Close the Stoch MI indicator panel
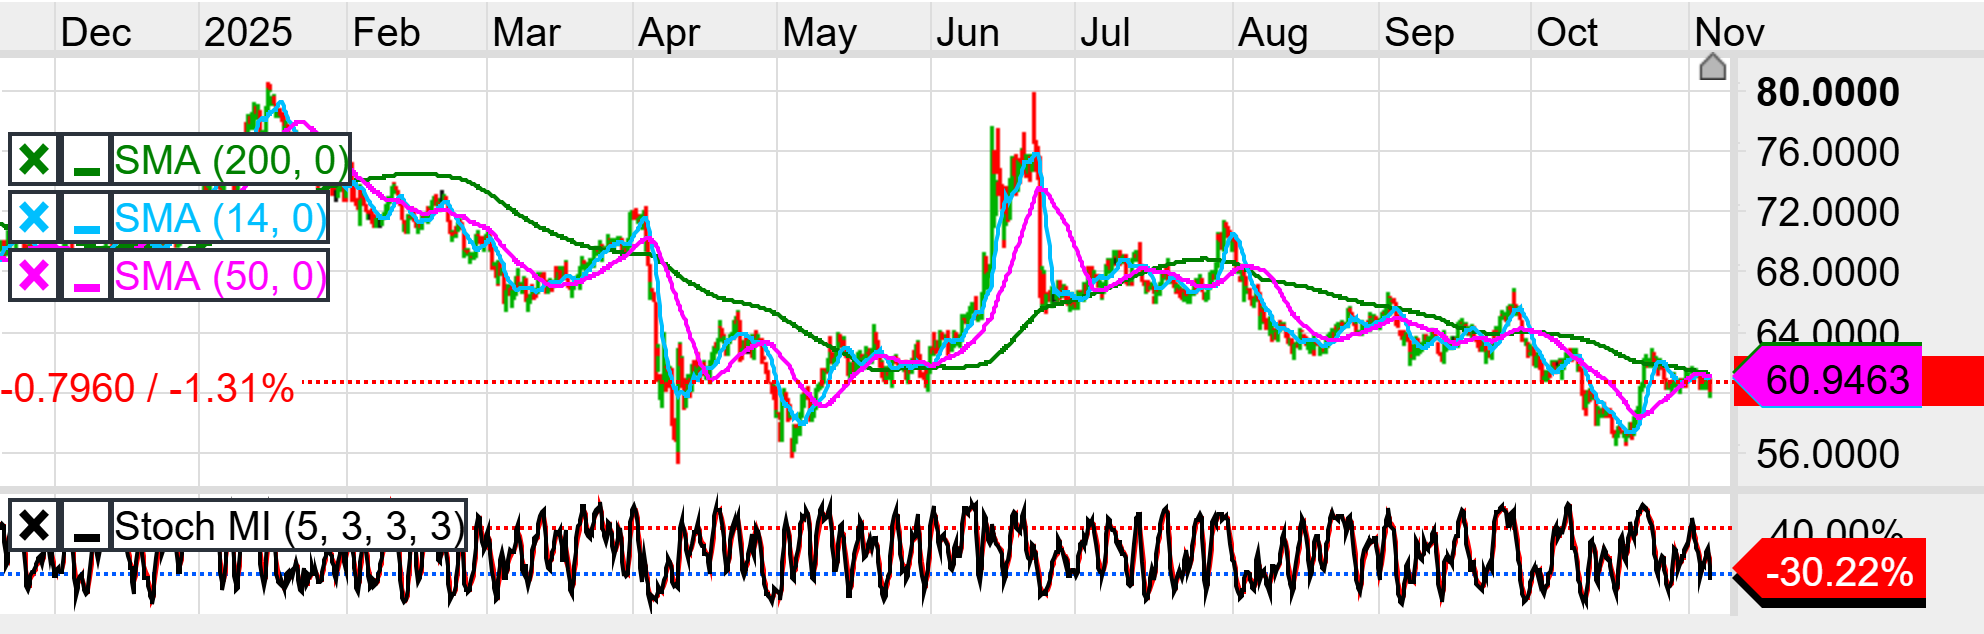This screenshot has height=634, width=1984. point(34,526)
